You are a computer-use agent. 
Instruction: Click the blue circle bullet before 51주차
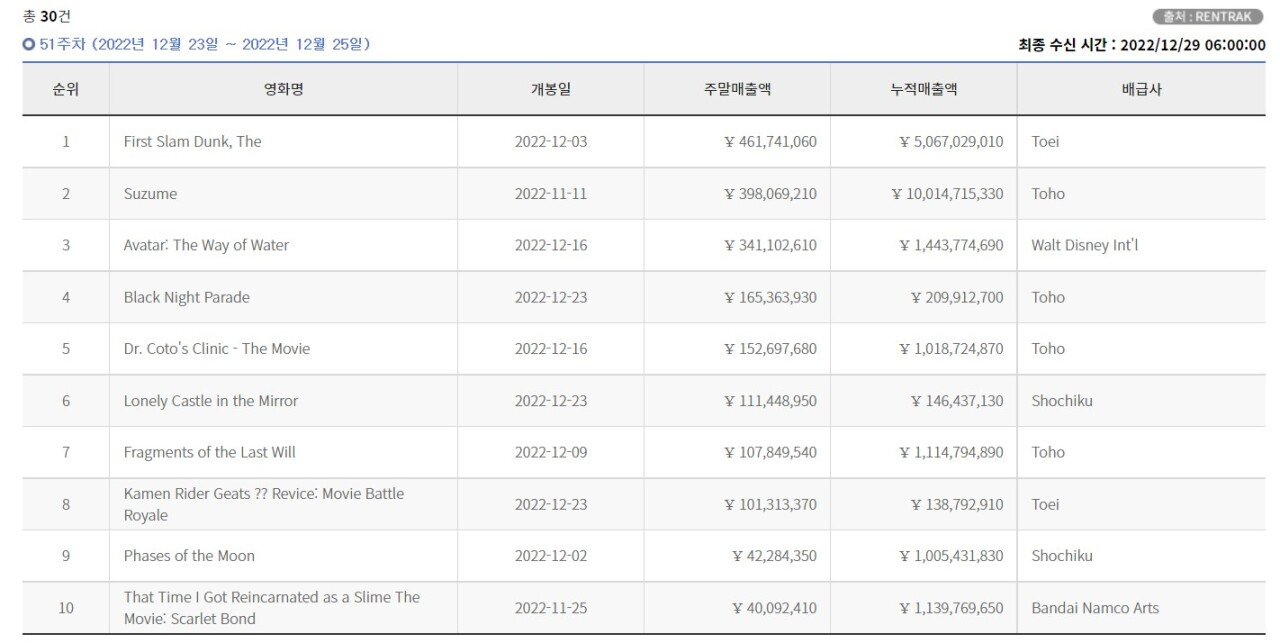(29, 45)
